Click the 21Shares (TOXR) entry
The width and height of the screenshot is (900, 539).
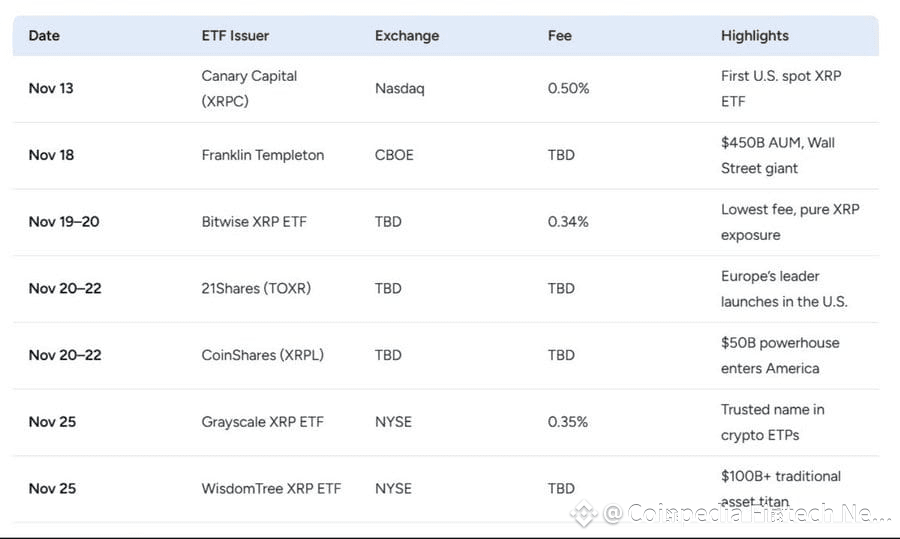pyautogui.click(x=256, y=288)
